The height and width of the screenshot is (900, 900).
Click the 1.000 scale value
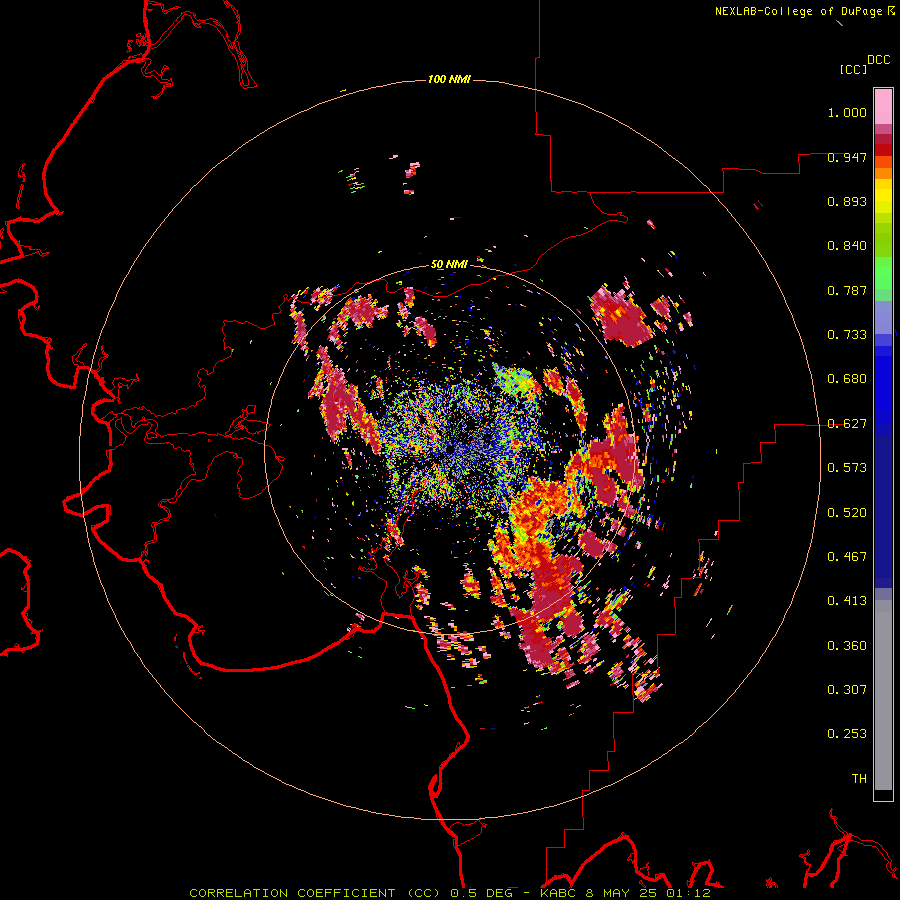pos(847,112)
